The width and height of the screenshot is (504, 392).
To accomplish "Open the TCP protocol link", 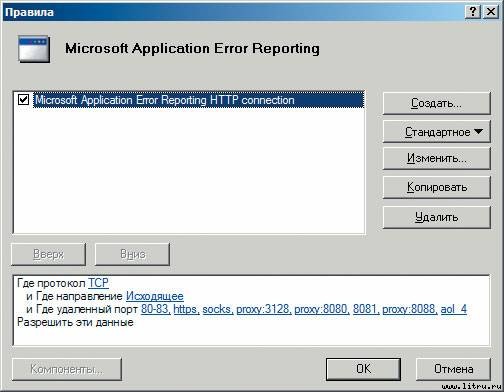I will [98, 283].
